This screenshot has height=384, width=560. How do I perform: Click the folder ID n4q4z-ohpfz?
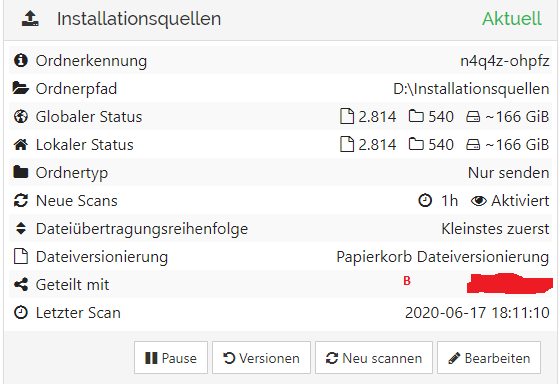click(505, 61)
